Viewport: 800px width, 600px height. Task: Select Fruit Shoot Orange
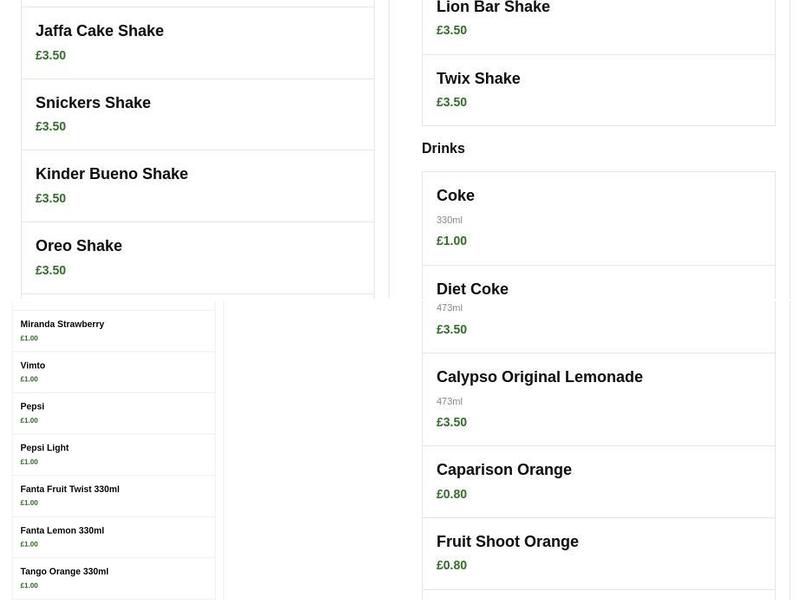pos(598,553)
